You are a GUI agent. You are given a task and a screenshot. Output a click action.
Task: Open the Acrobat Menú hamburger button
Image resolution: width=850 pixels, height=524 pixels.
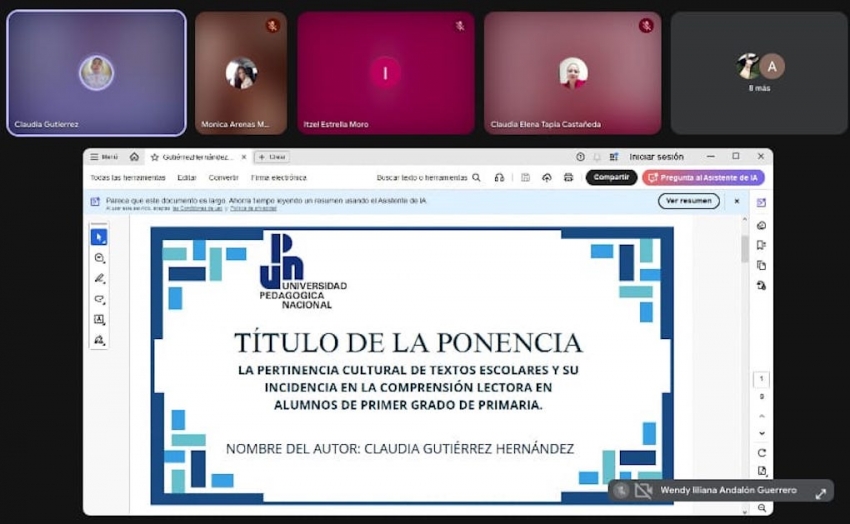pyautogui.click(x=103, y=157)
